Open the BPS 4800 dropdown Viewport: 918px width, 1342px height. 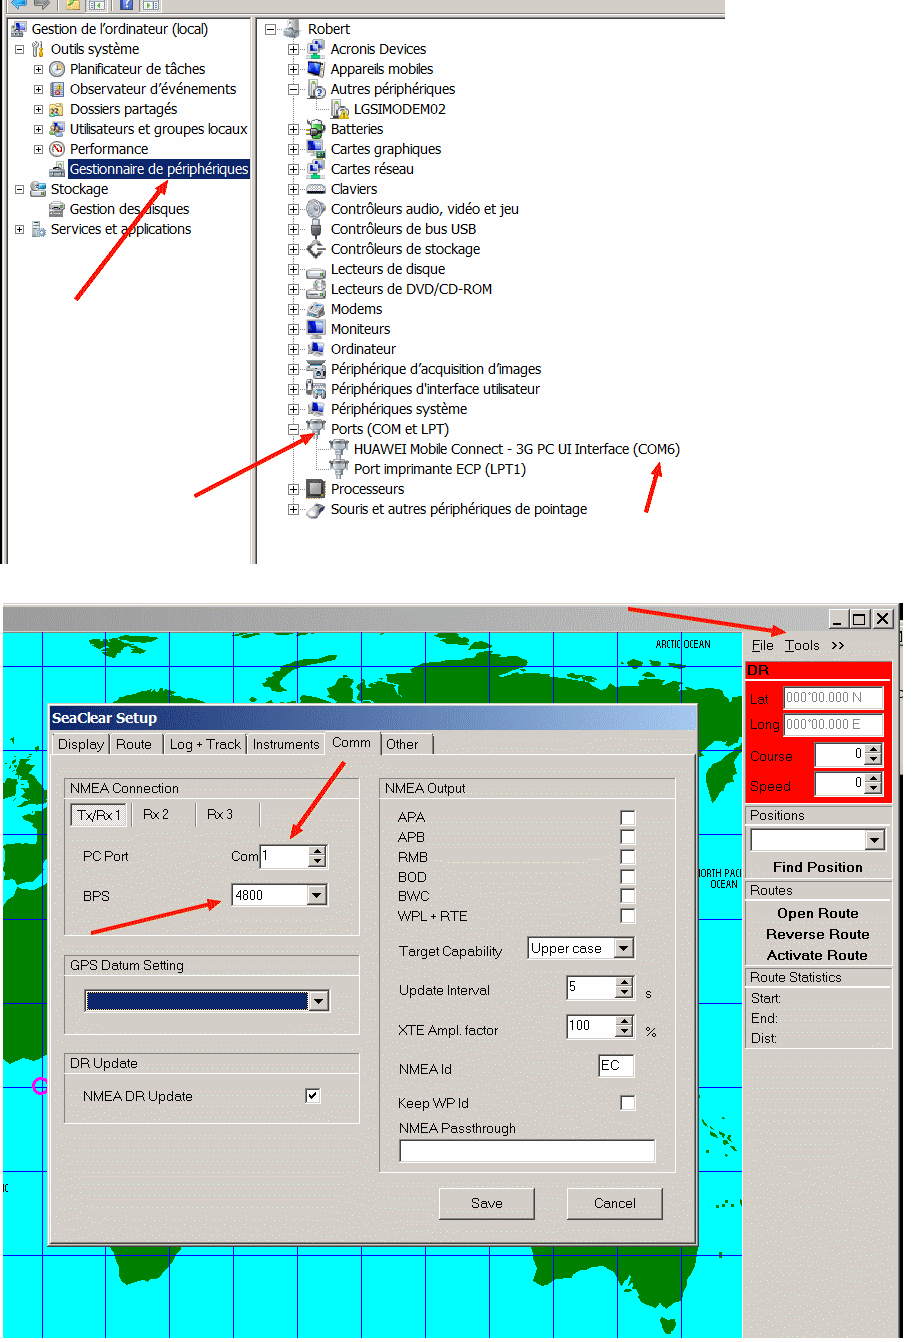click(x=317, y=895)
